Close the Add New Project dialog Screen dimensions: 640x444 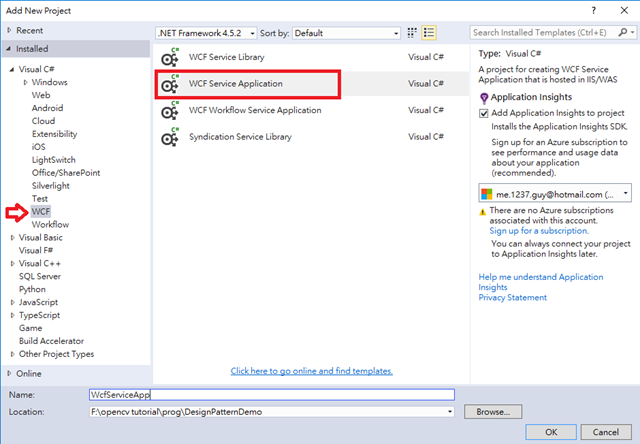(x=624, y=11)
